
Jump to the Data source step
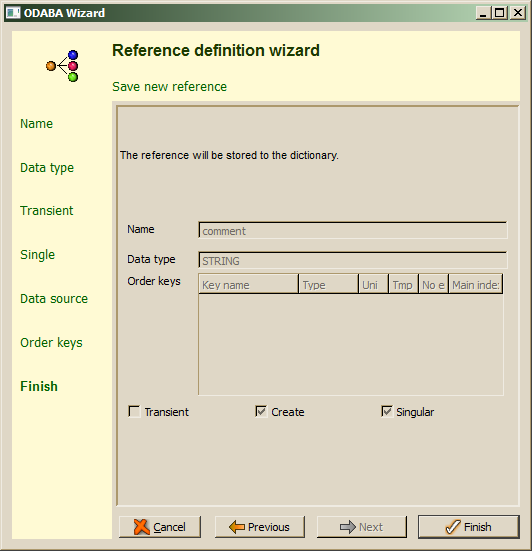54,299
